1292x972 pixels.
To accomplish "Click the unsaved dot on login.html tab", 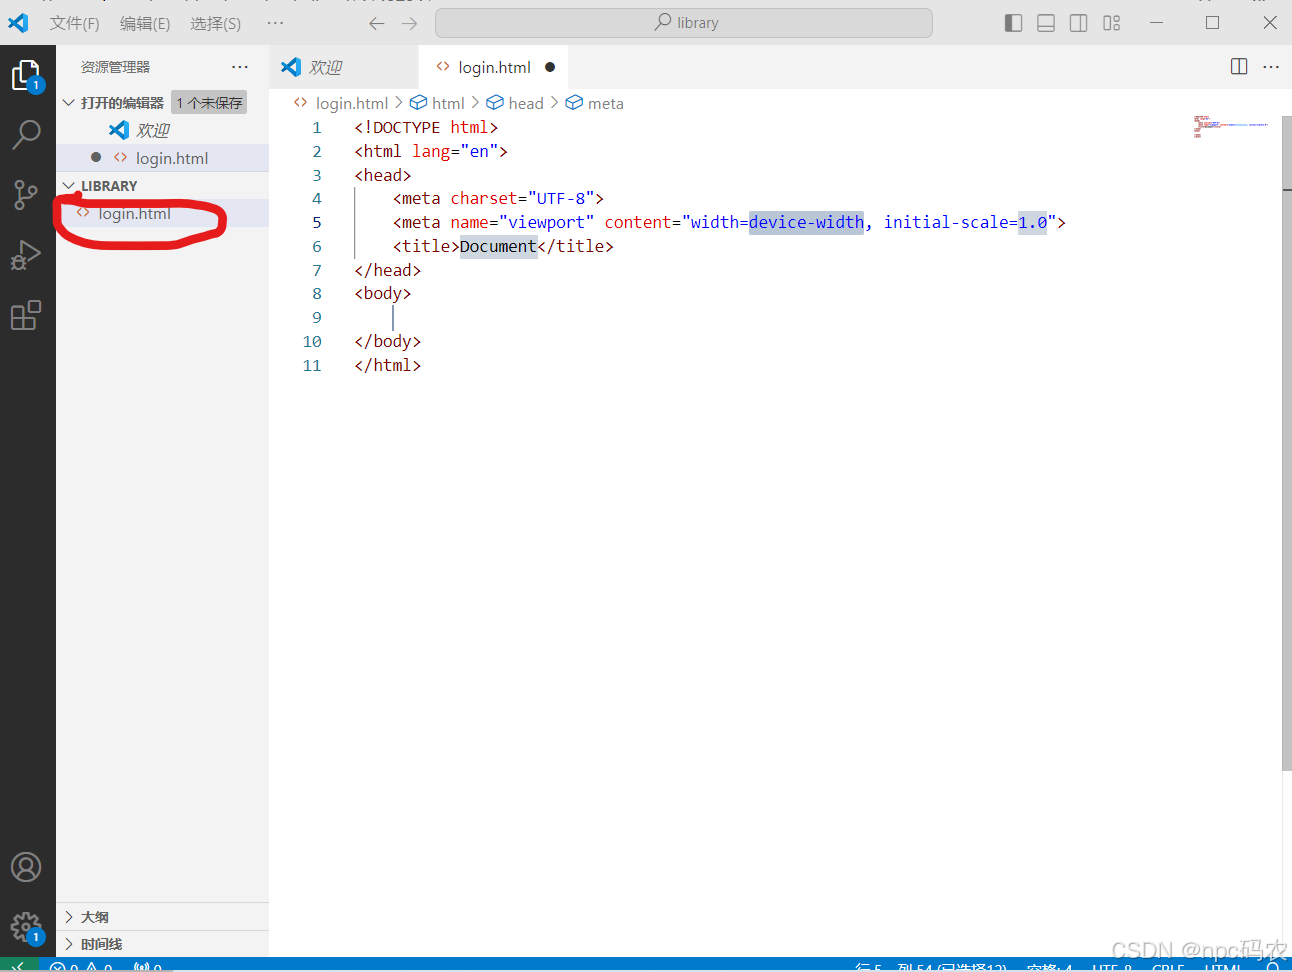I will click(550, 67).
